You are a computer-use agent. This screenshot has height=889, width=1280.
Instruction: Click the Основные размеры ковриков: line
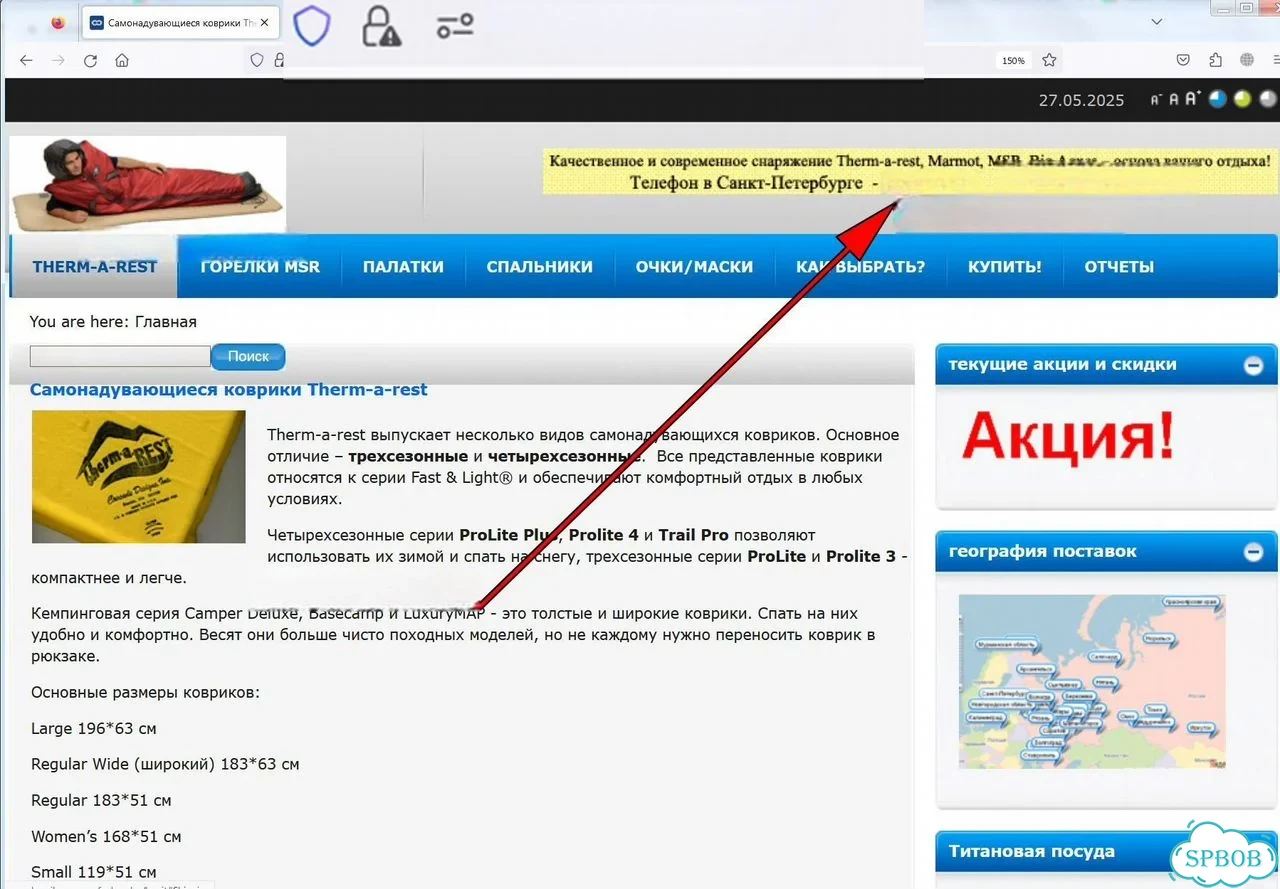(x=145, y=692)
